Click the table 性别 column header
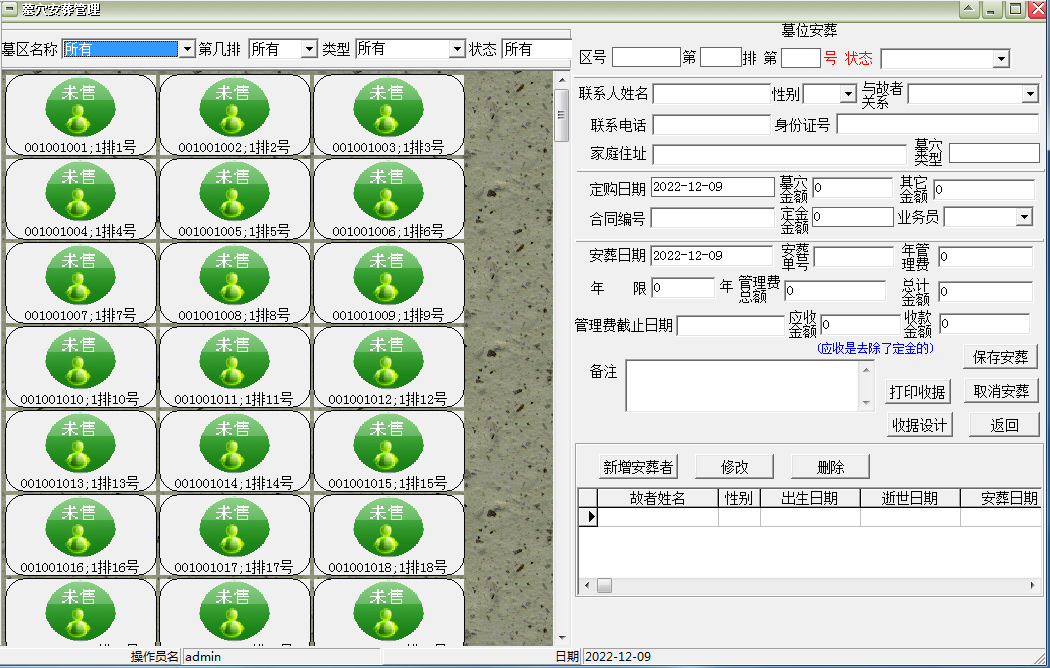 point(739,499)
